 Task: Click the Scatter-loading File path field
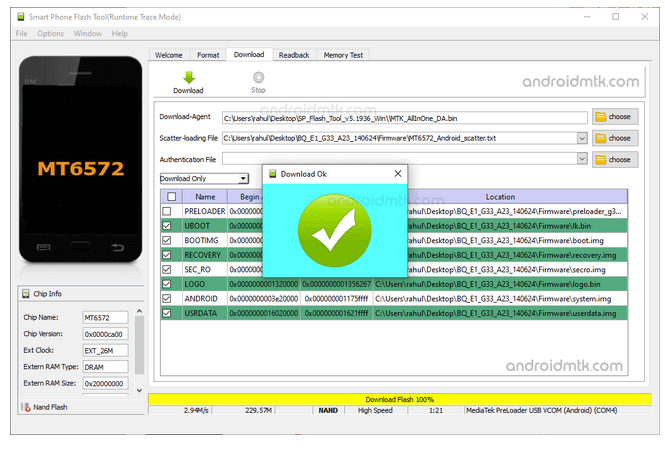(x=399, y=138)
